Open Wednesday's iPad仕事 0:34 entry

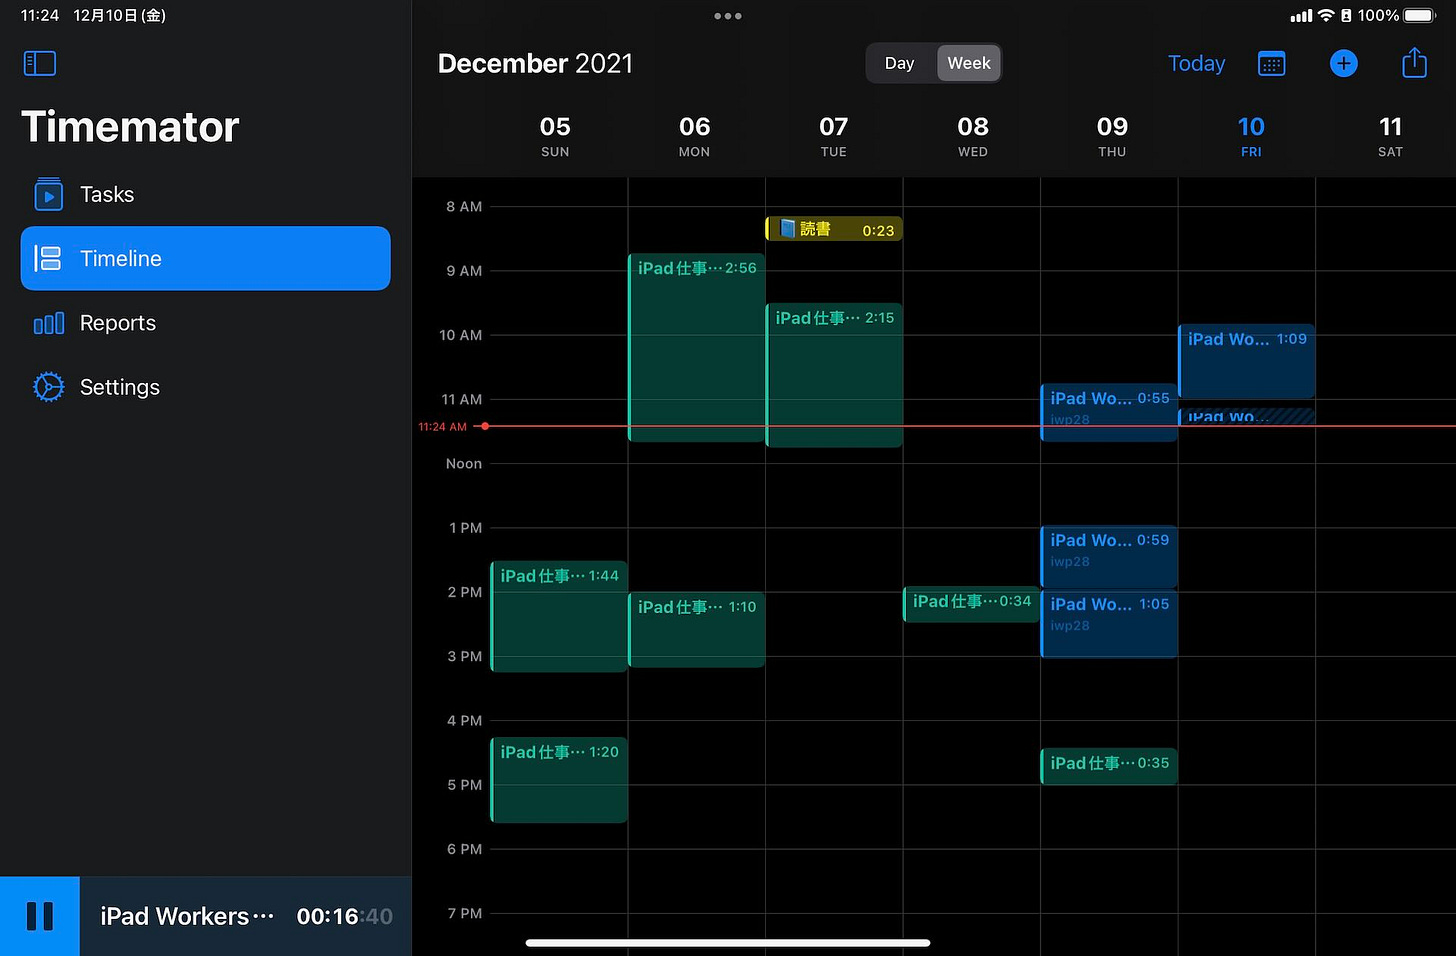(972, 604)
